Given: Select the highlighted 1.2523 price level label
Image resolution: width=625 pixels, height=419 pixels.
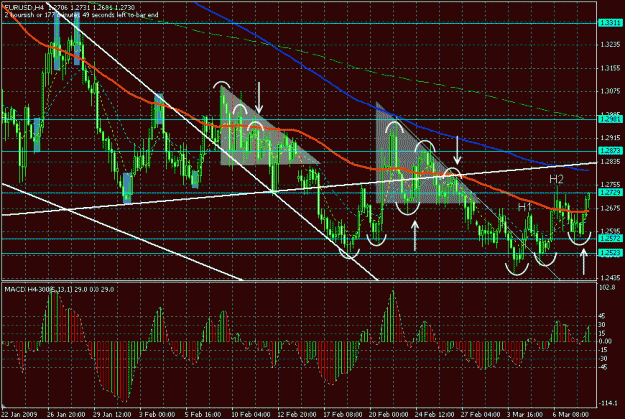Looking at the screenshot, I should pos(610,253).
